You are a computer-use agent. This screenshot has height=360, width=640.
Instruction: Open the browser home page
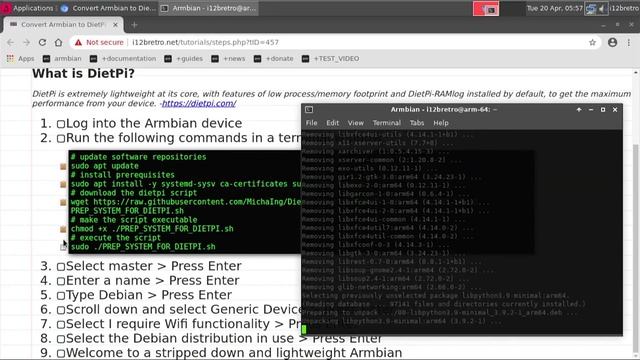pos(58,42)
